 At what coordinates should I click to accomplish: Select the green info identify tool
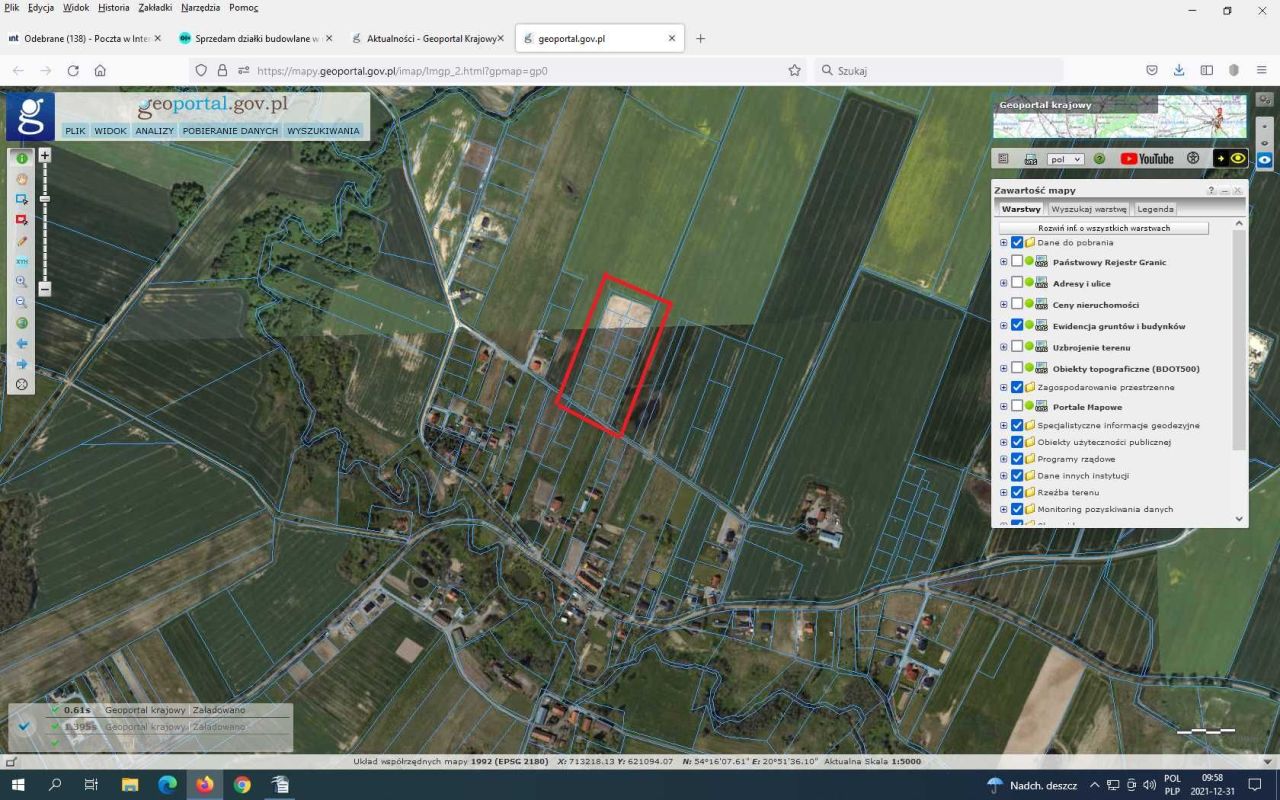[21, 158]
